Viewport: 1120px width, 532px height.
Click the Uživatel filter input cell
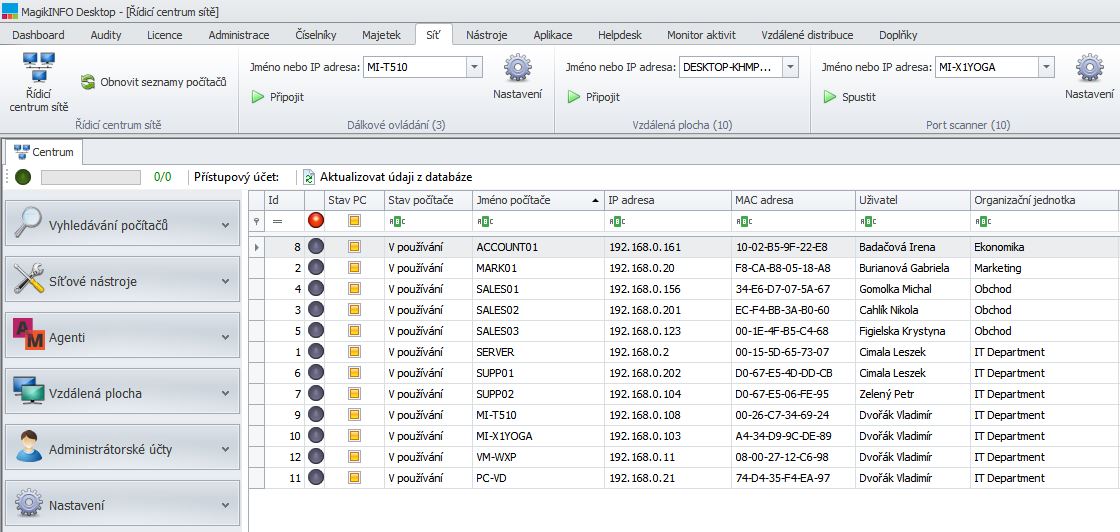913,221
